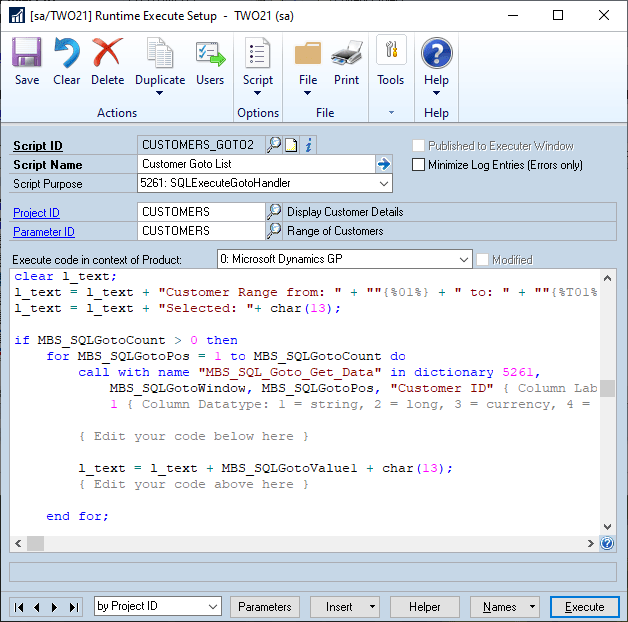Click horizontal scrollbar left arrow
Screen dimensions: 628x622
pyautogui.click(x=18, y=543)
